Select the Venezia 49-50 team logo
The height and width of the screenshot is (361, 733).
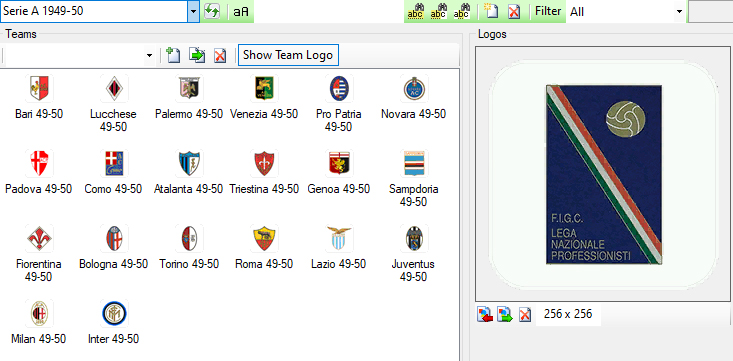[x=264, y=88]
